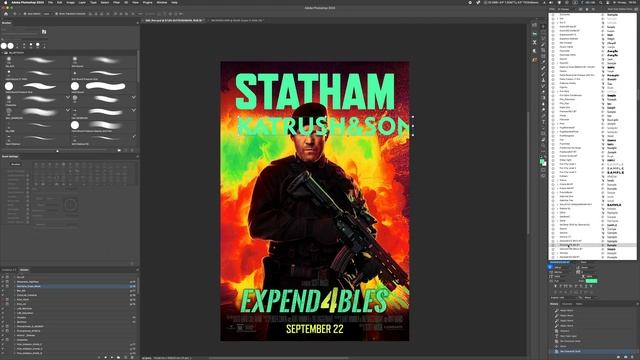640x360 pixels.
Task: Open the Filter menu
Action: (116, 2)
